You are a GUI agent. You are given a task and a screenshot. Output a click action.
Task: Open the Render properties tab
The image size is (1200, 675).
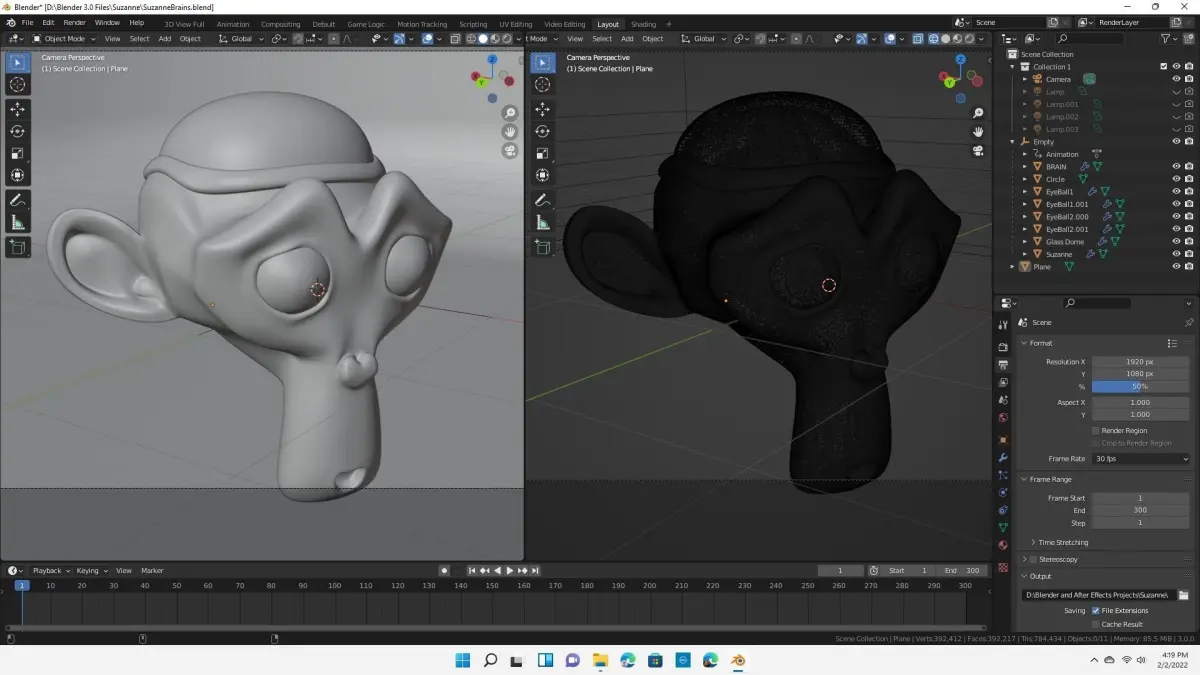[x=1003, y=346]
